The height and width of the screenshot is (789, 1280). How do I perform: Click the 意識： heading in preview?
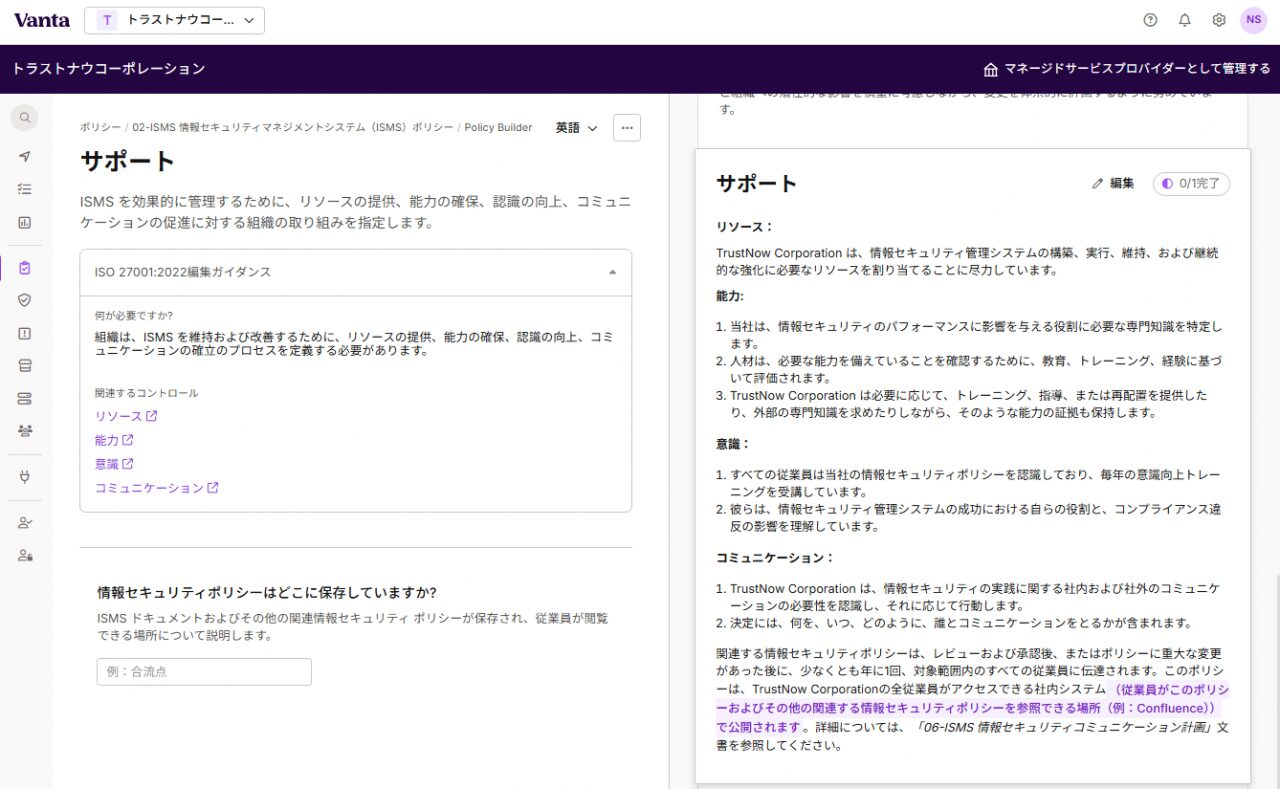click(733, 444)
